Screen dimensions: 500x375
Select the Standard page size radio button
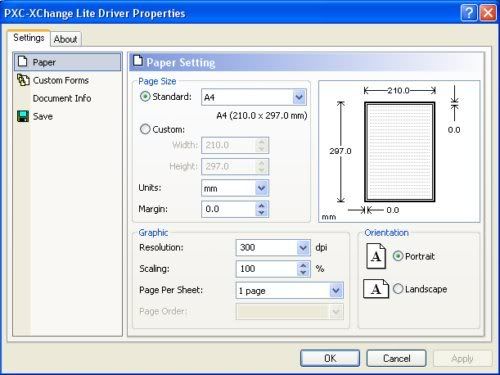pos(145,97)
